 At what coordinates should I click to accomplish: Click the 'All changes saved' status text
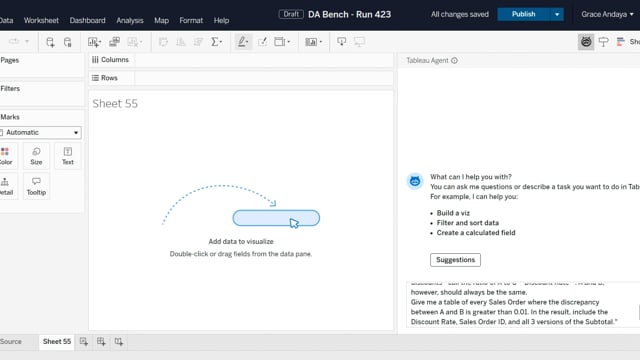[460, 14]
